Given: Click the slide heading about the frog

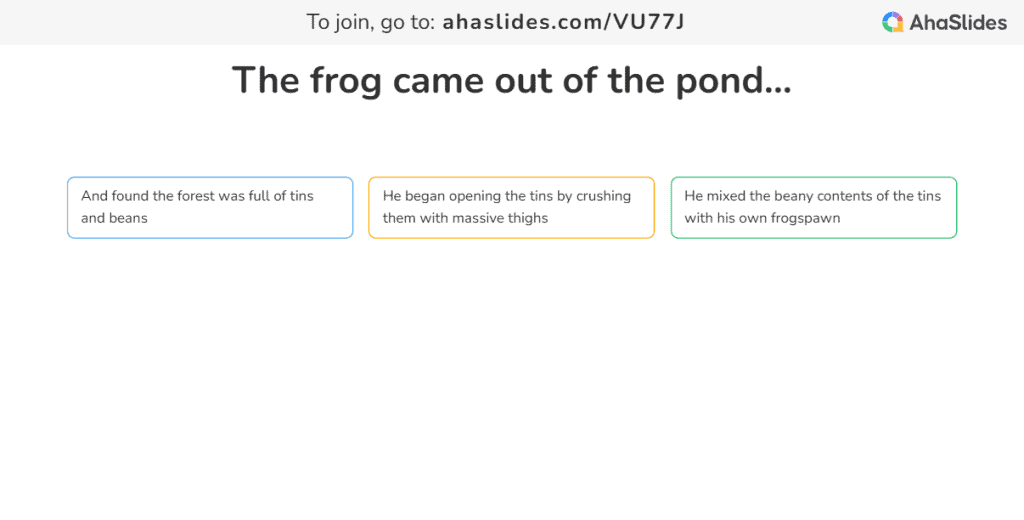Looking at the screenshot, I should [511, 80].
